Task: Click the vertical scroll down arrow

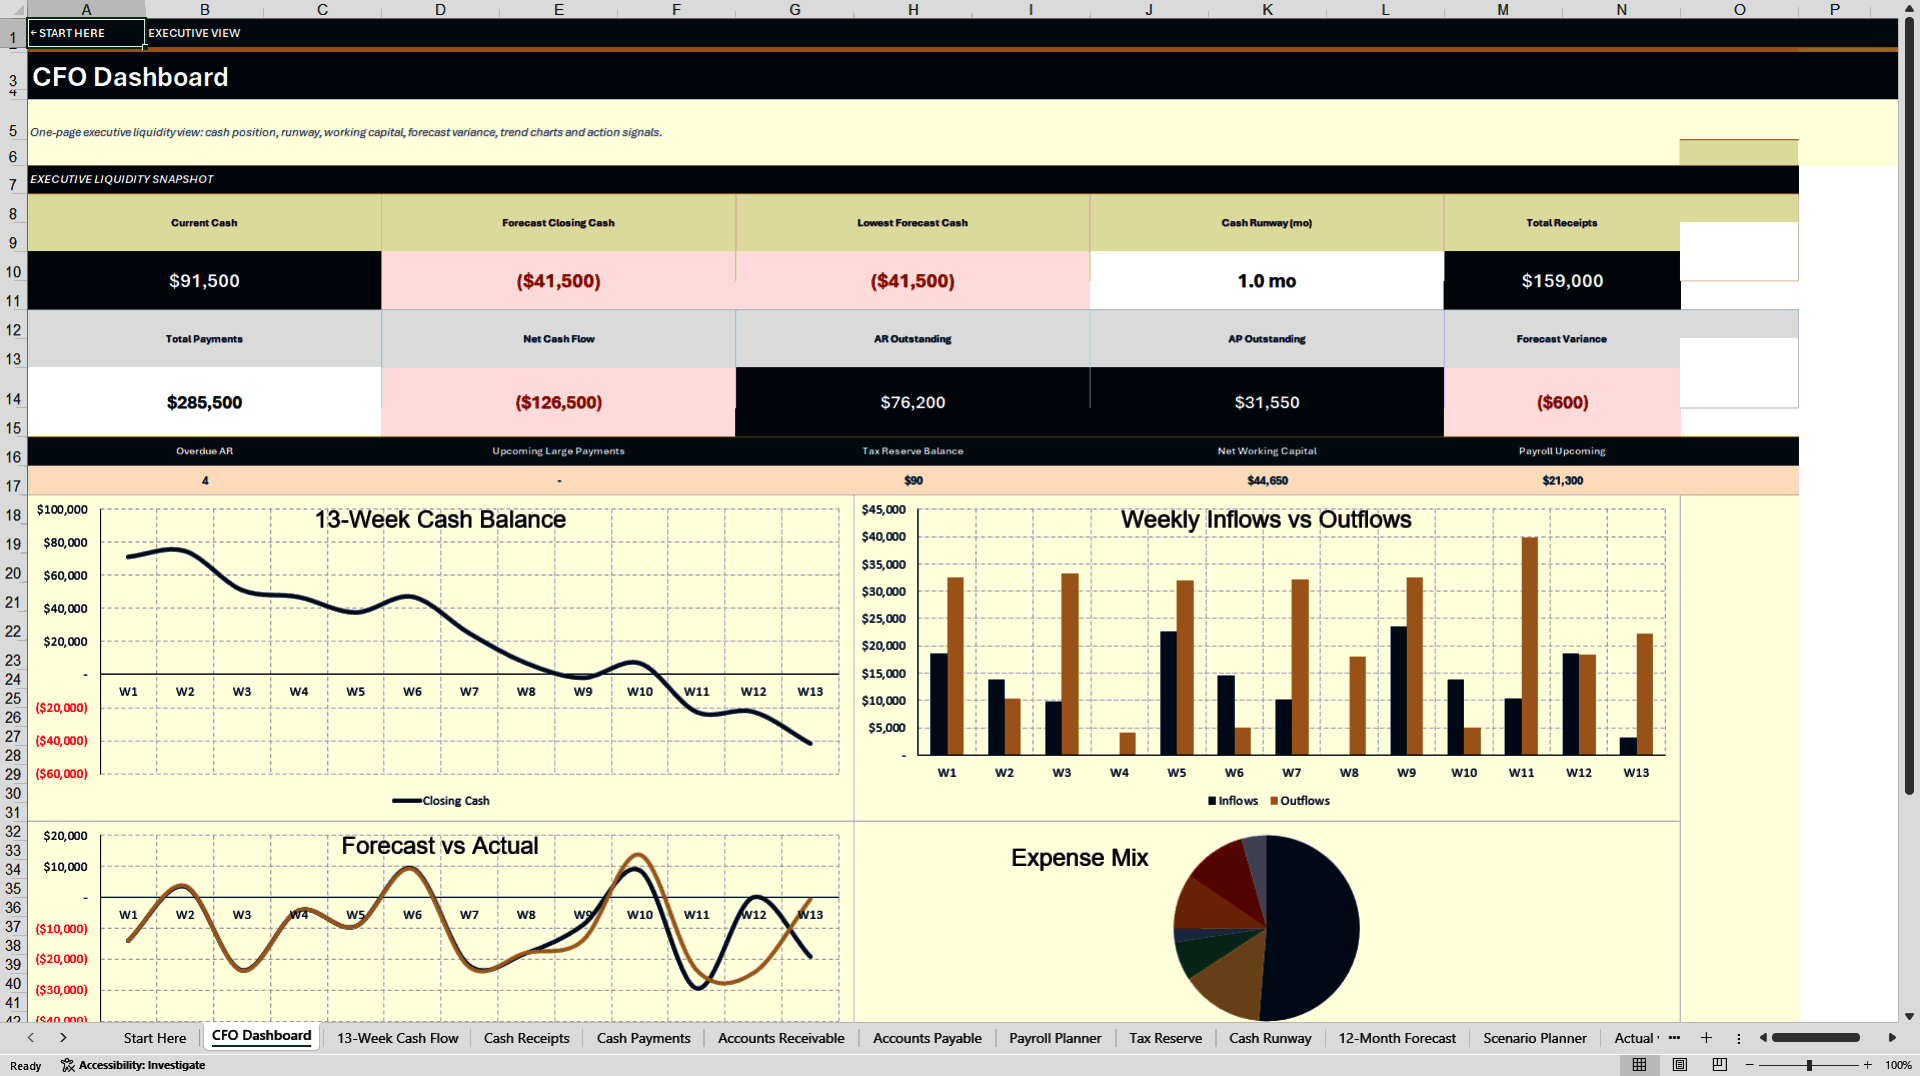Action: coord(1909,1016)
